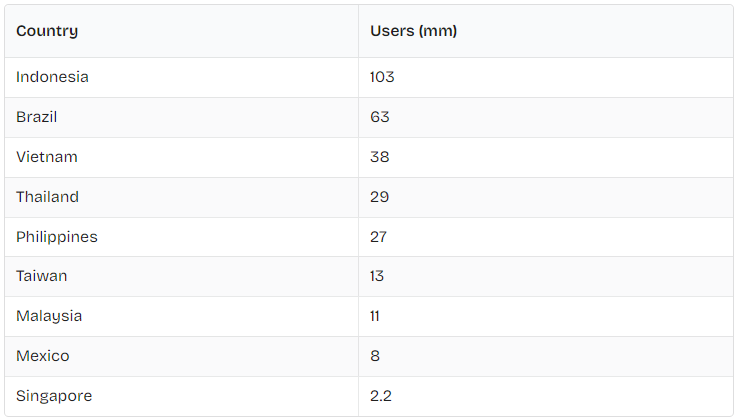Viewport: 738px width, 418px height.
Task: Click the 38 users value
Action: click(380, 157)
